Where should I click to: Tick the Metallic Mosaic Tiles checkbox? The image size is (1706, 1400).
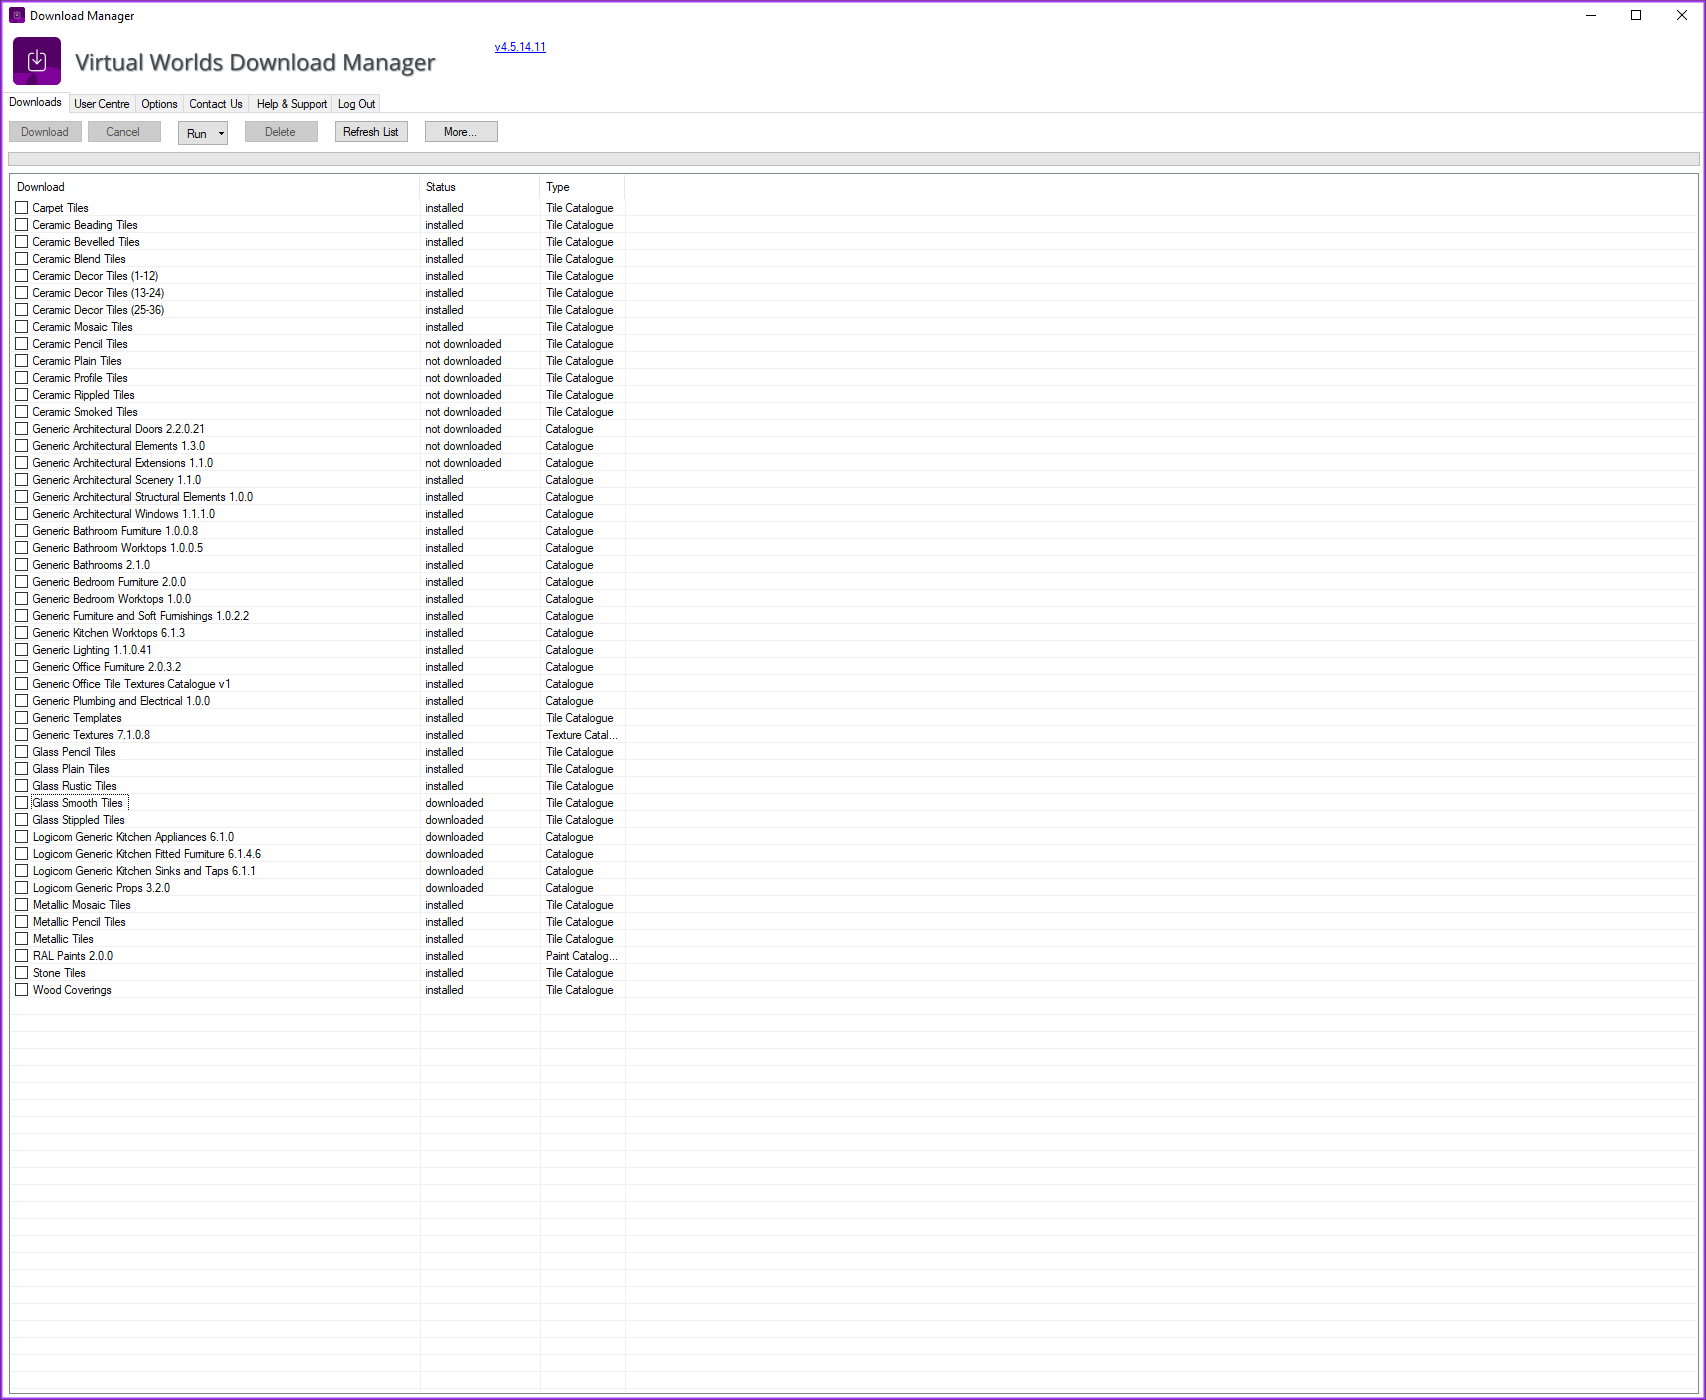click(21, 905)
